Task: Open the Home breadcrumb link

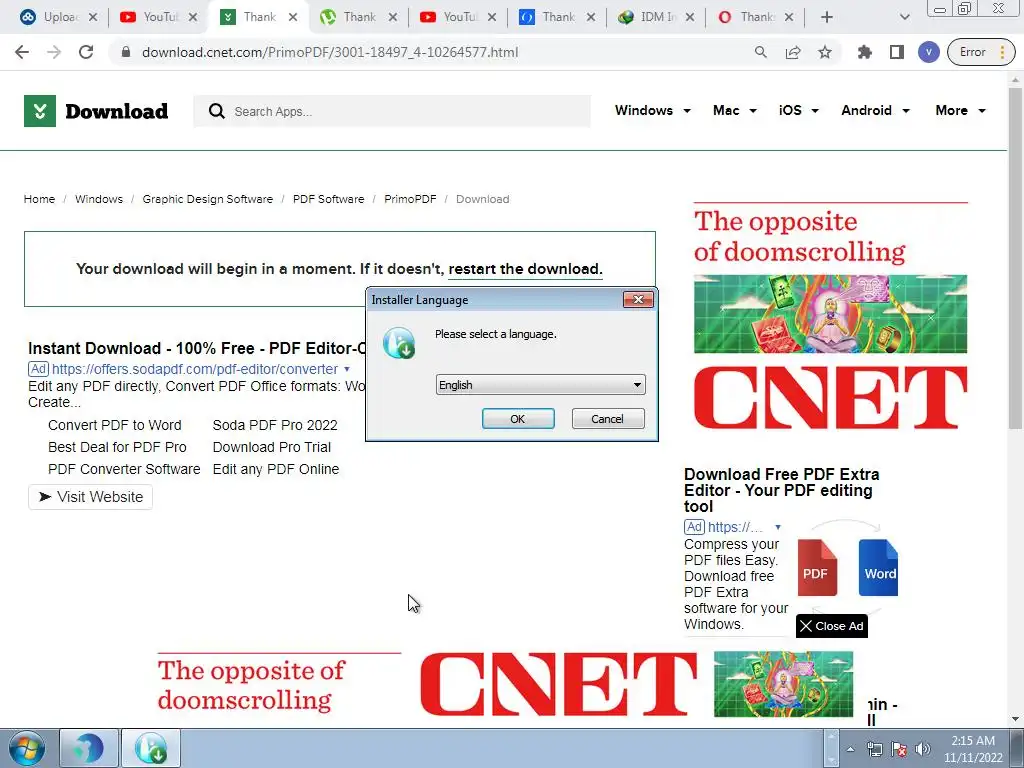Action: 39,199
